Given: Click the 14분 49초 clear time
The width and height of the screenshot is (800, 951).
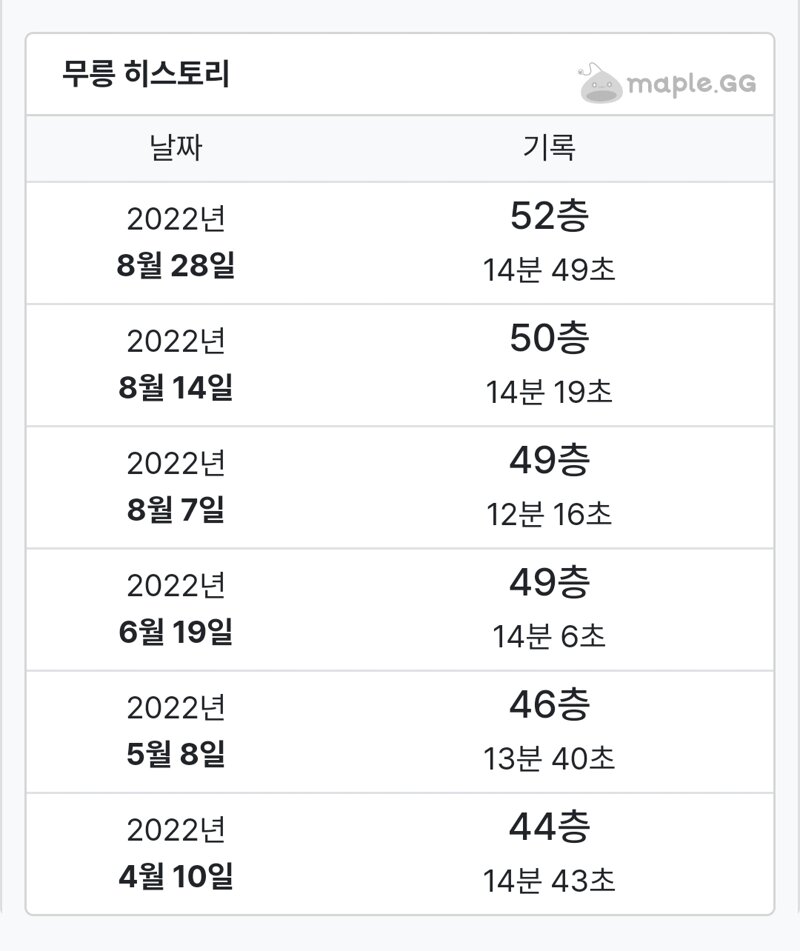Looking at the screenshot, I should [549, 269].
